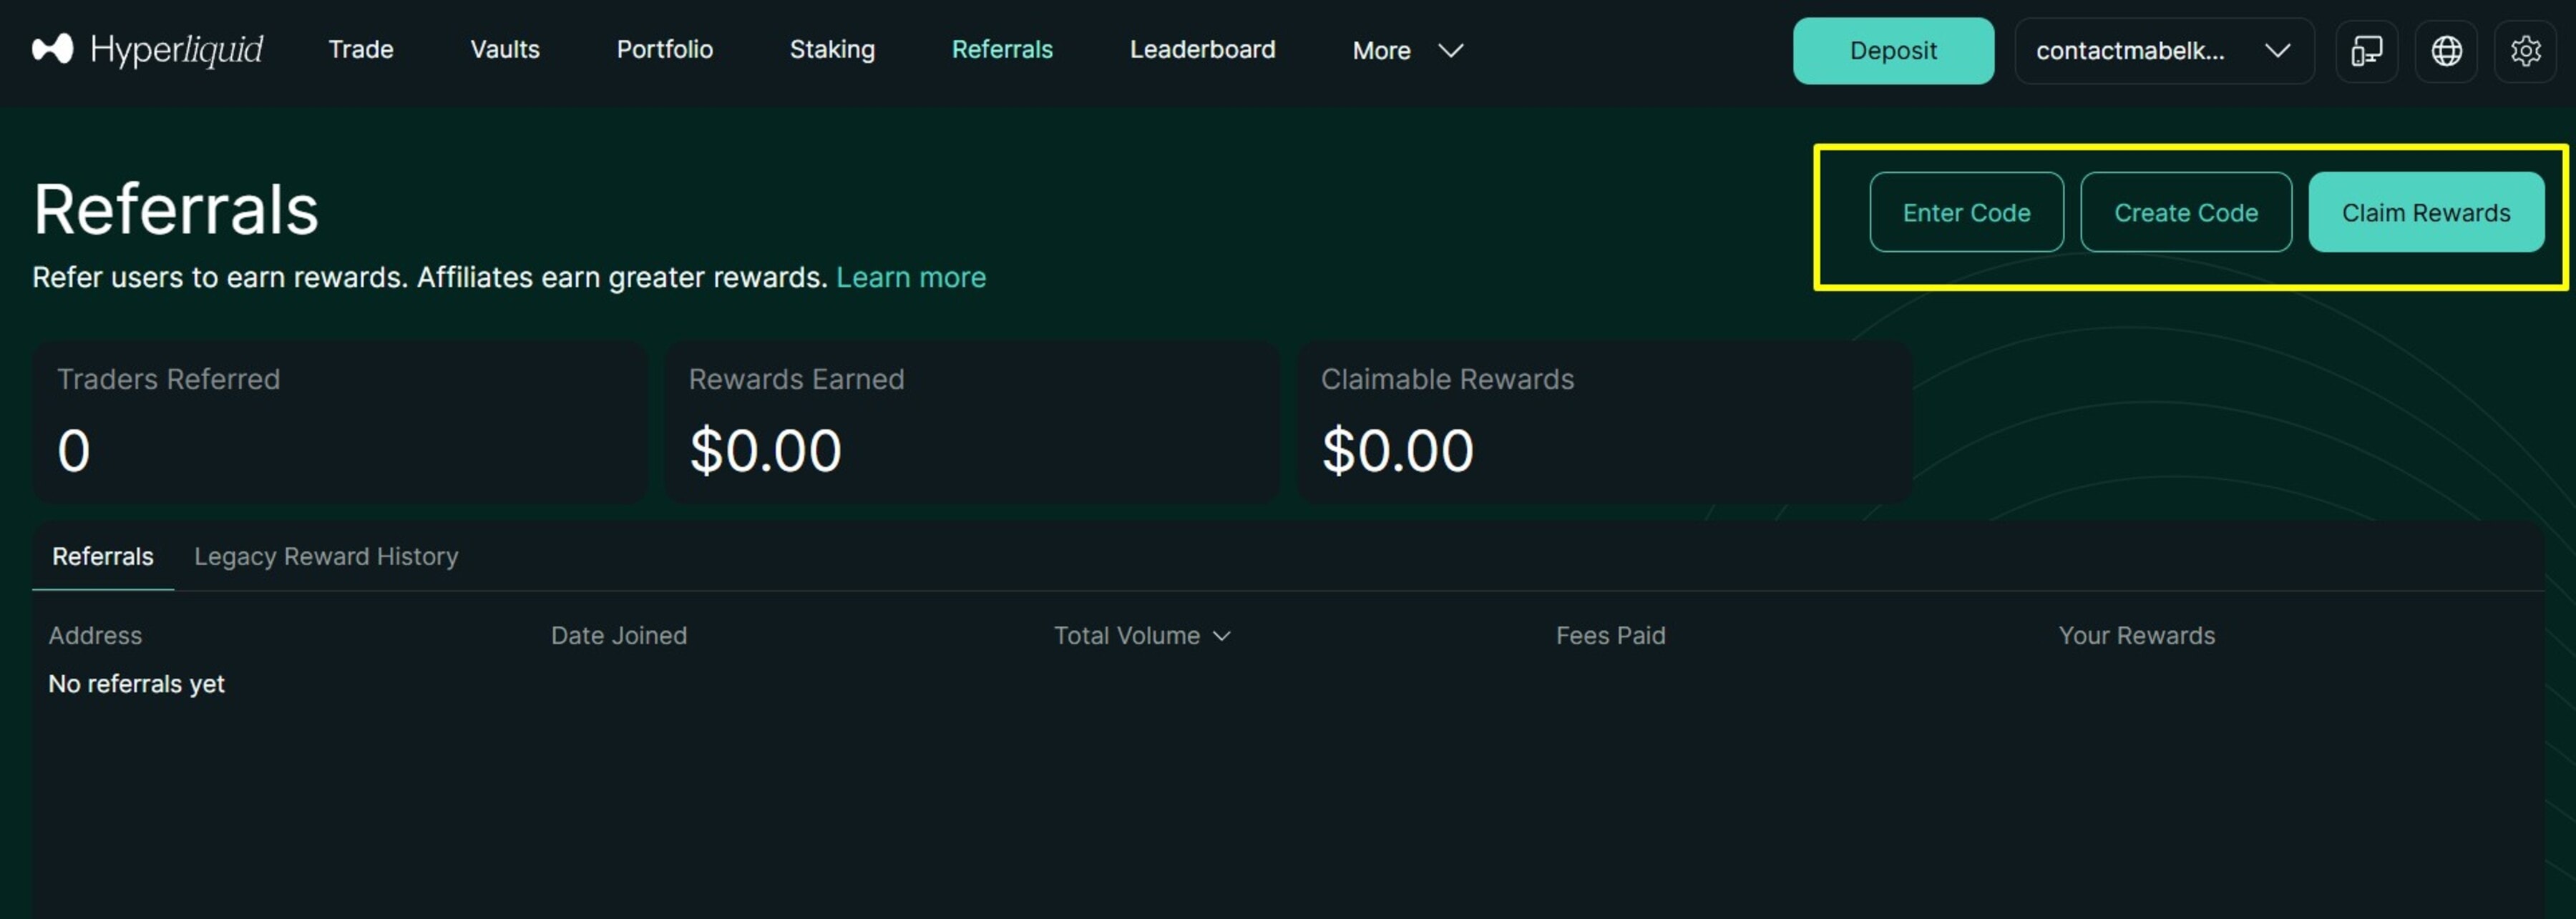Expand the More navigation menu
The width and height of the screenshot is (2576, 919).
[1407, 50]
